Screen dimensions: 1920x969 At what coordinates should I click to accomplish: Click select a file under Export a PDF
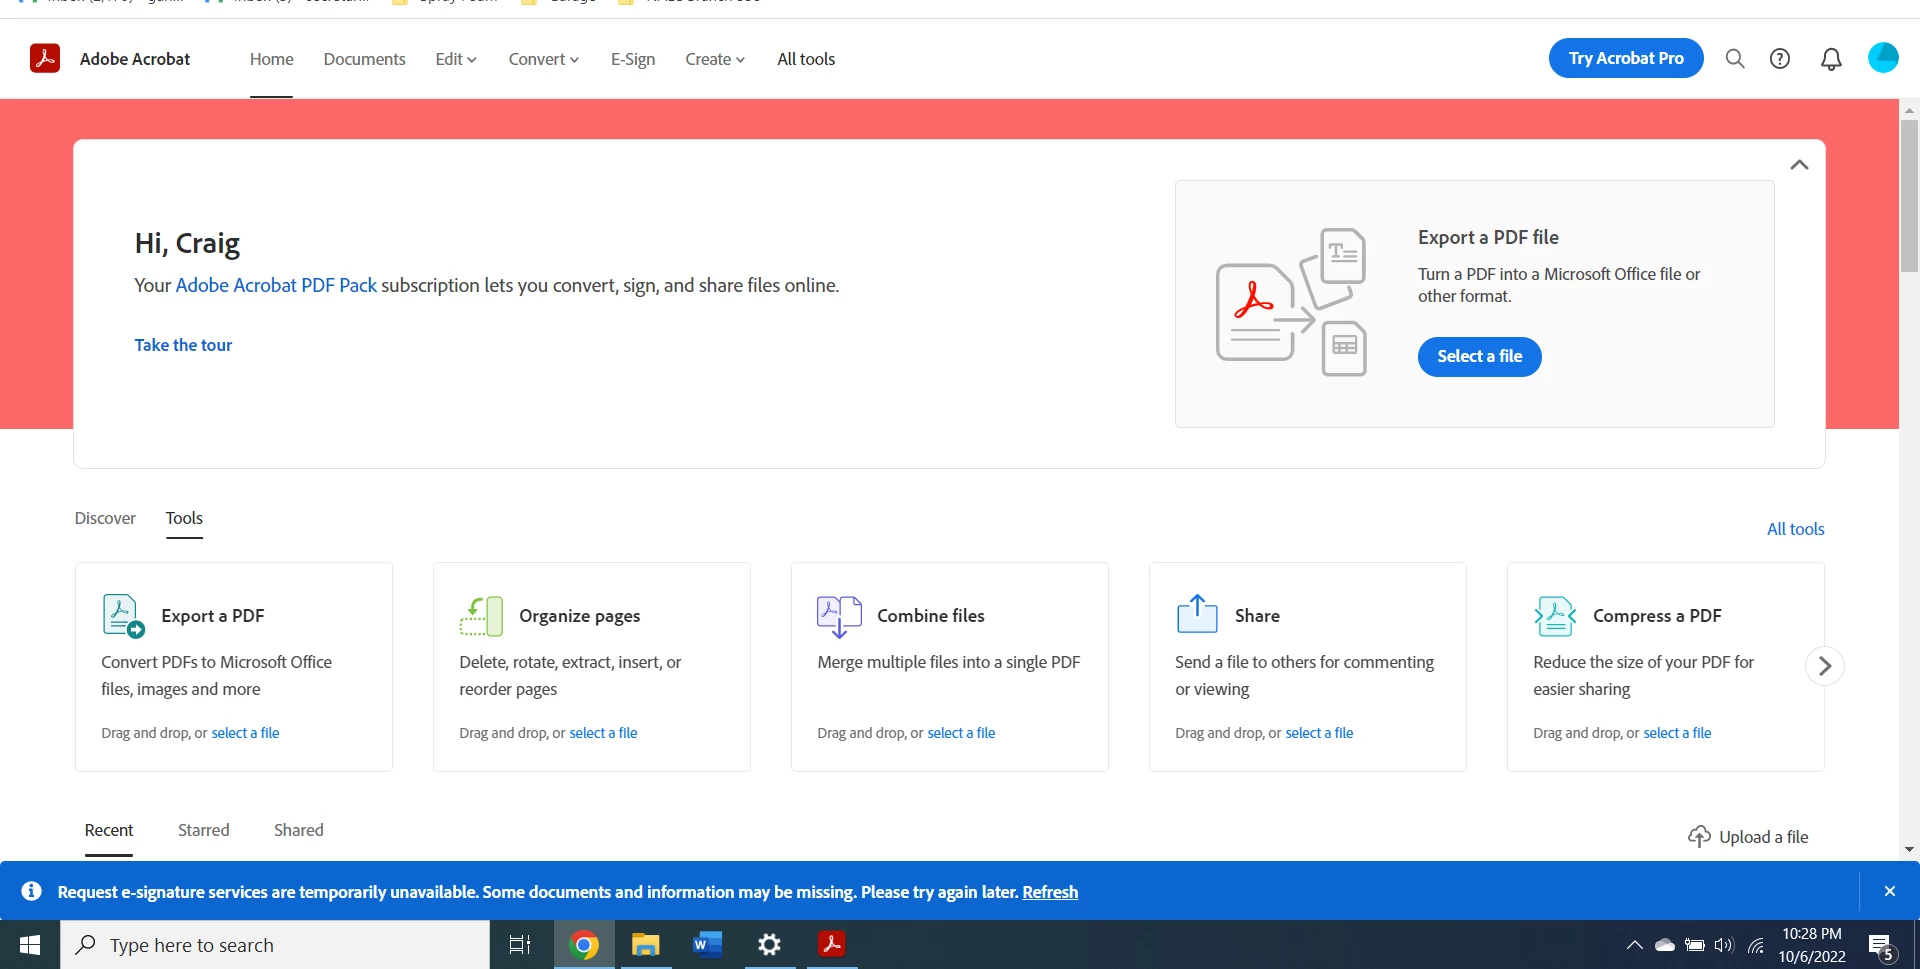point(245,733)
